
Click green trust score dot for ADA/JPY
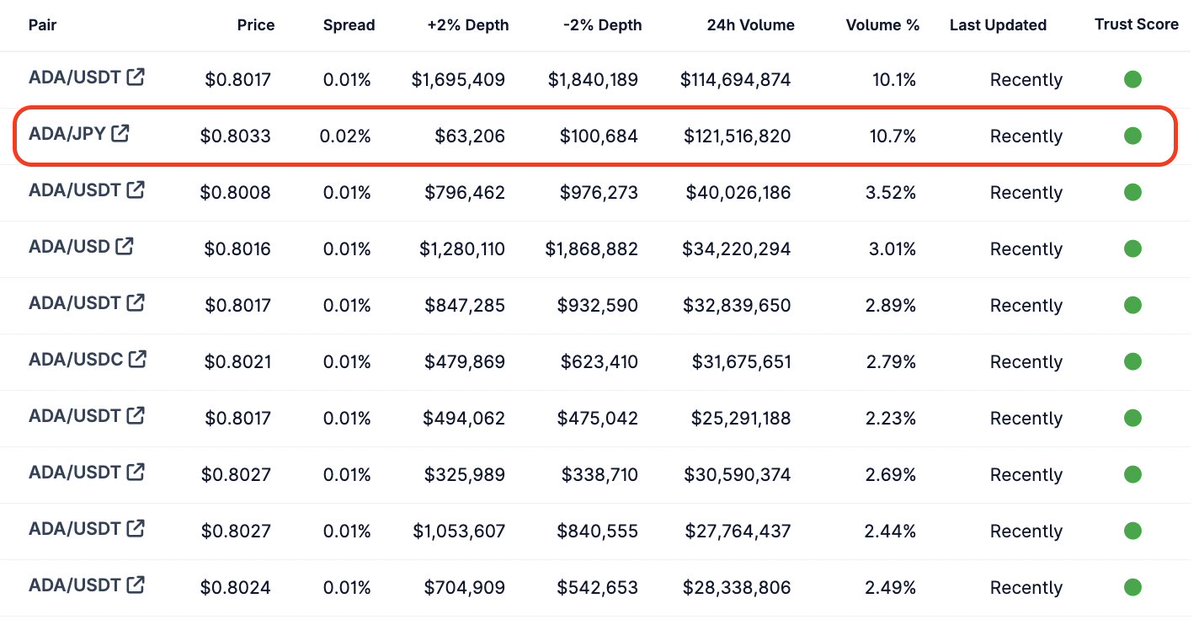click(x=1132, y=135)
